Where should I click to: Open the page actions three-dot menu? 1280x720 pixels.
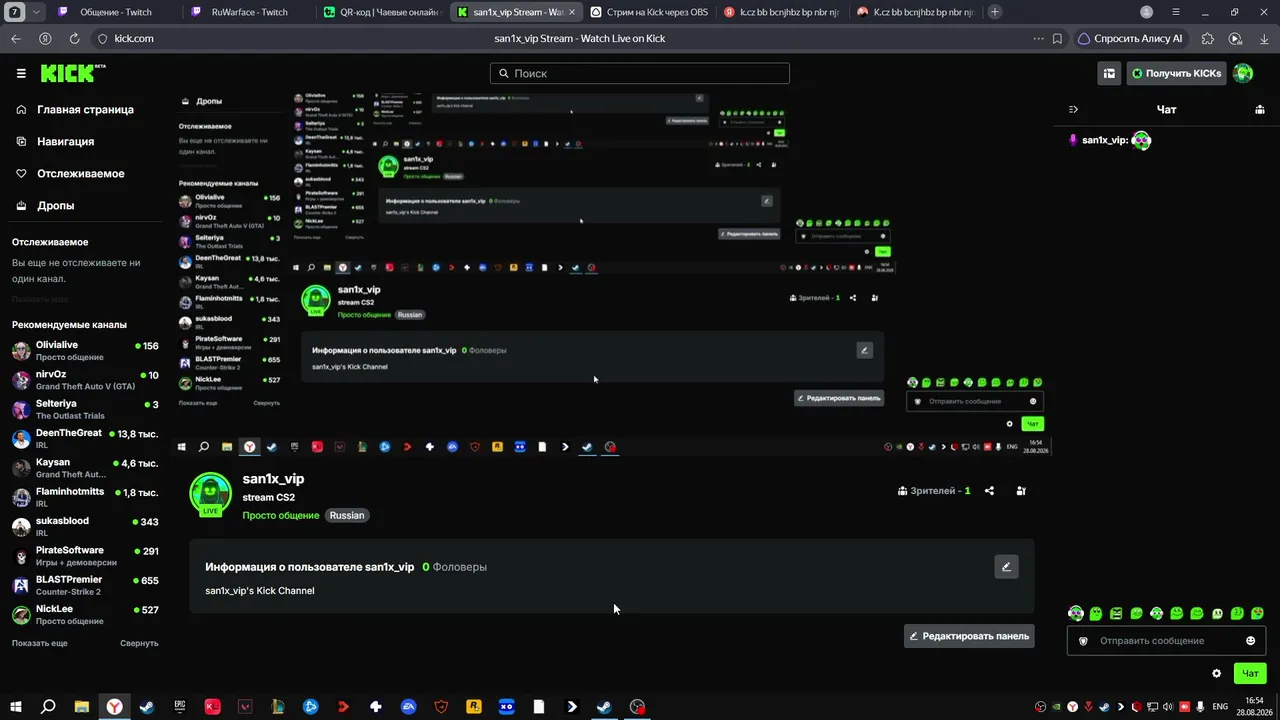pos(1037,38)
